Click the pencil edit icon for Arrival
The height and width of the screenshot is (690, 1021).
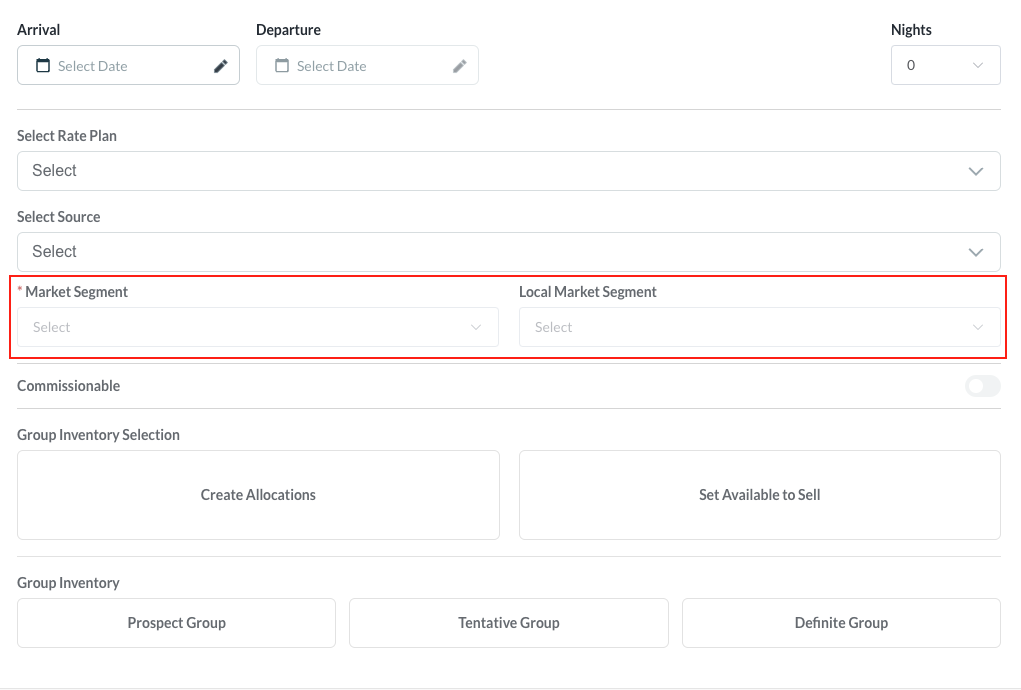pos(221,66)
